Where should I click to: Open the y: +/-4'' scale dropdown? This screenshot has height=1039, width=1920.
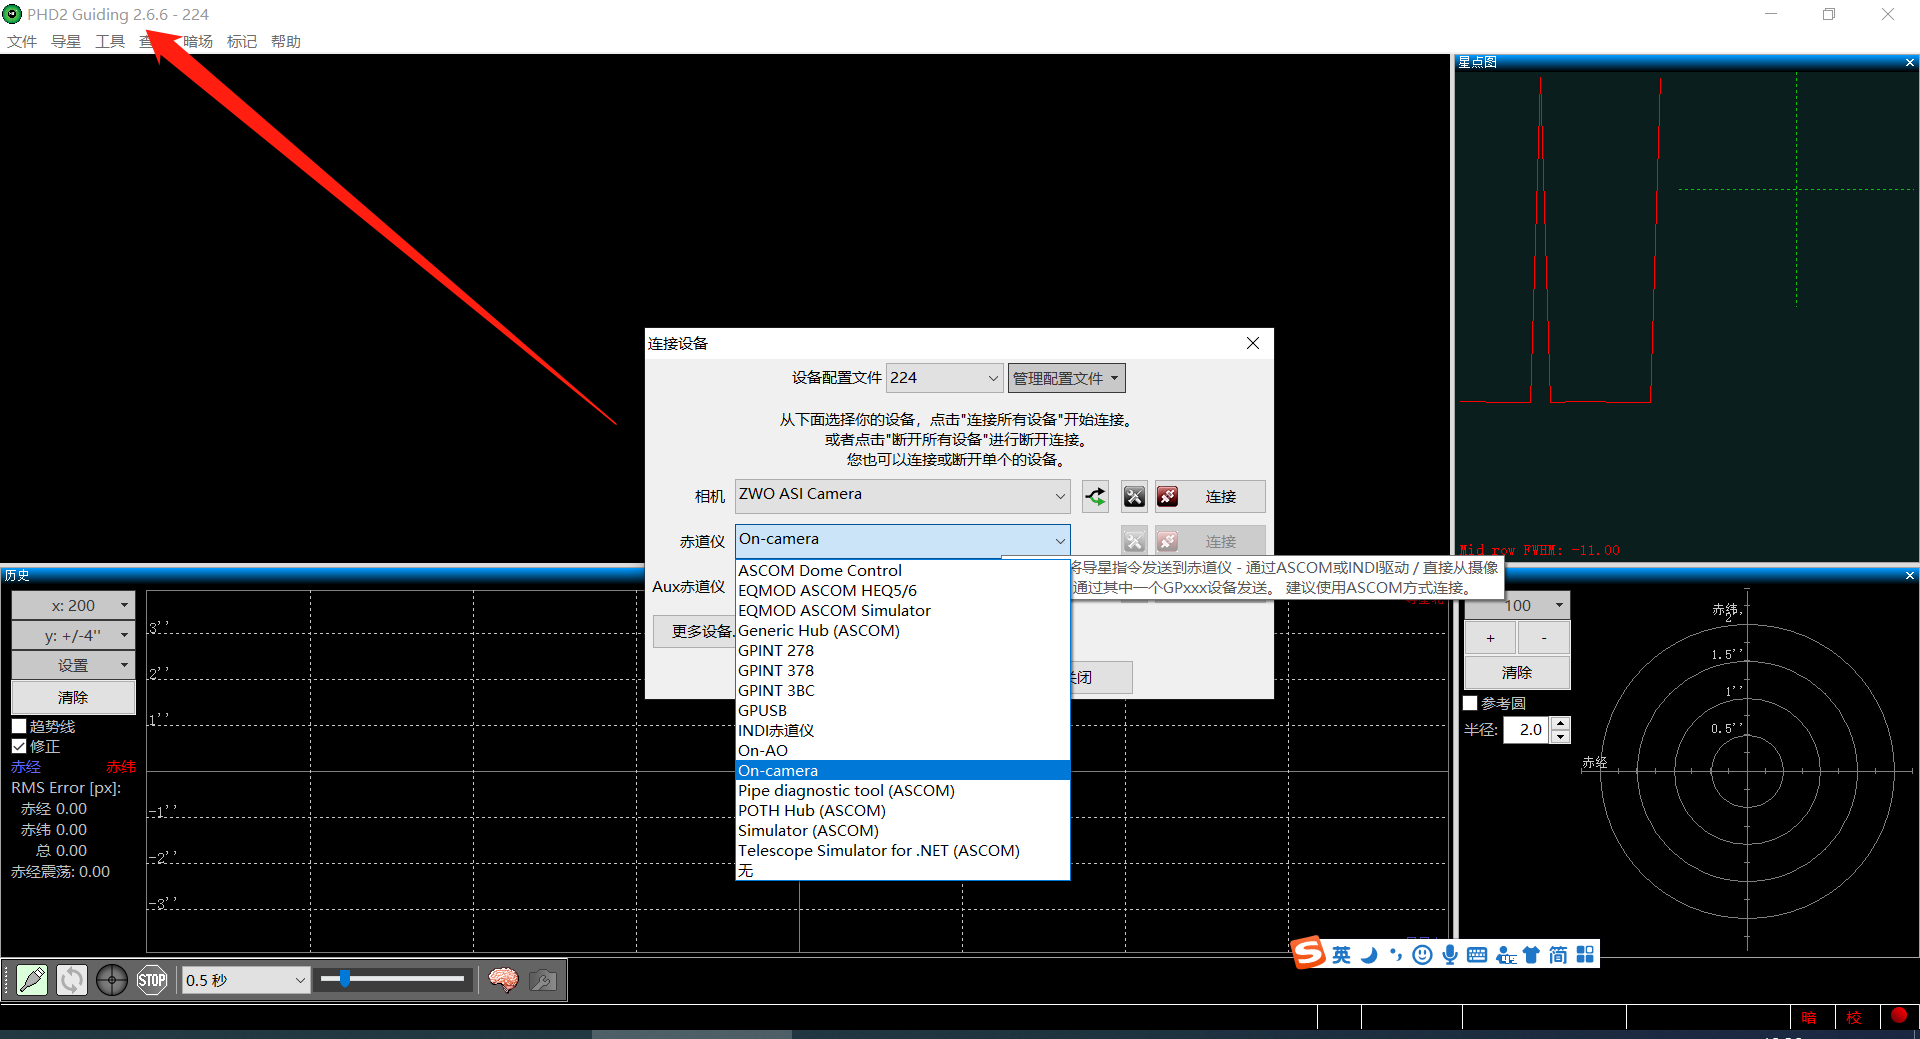(x=73, y=635)
